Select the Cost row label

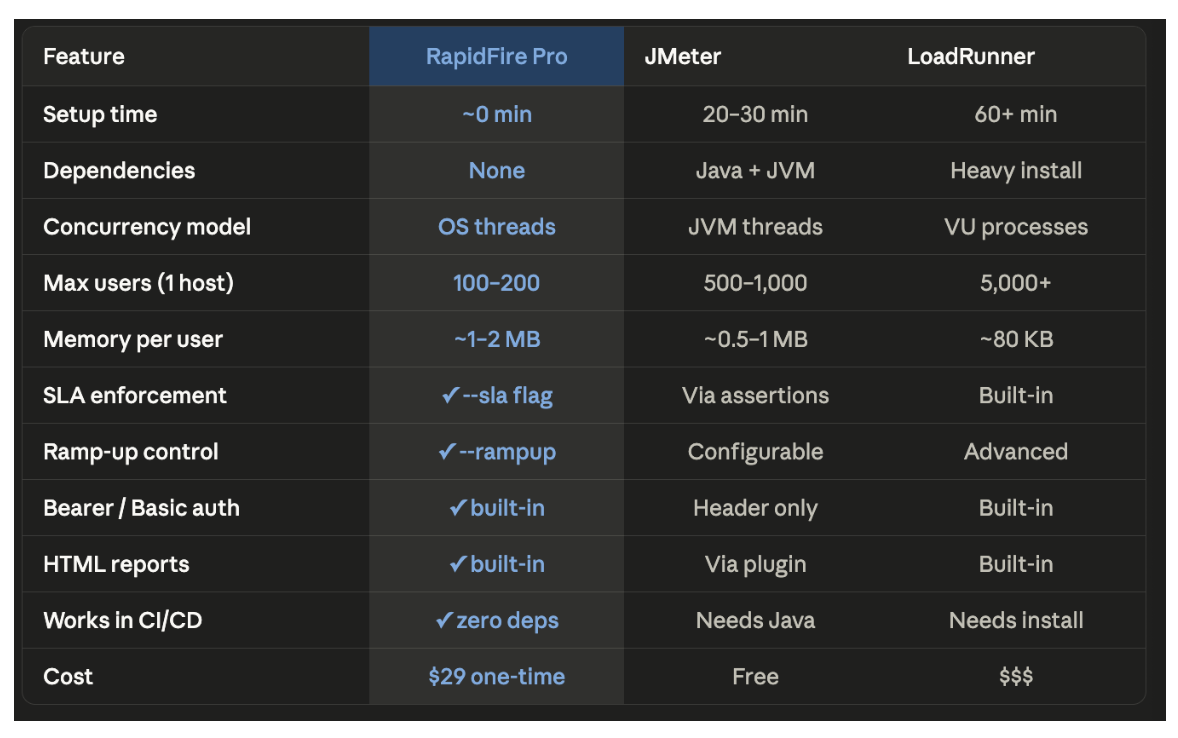(x=68, y=676)
